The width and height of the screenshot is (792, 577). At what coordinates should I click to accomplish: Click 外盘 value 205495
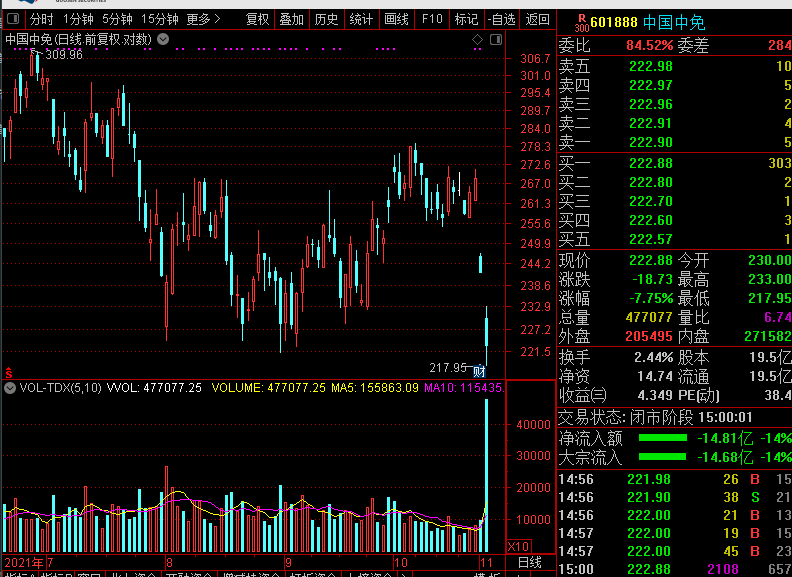(649, 336)
